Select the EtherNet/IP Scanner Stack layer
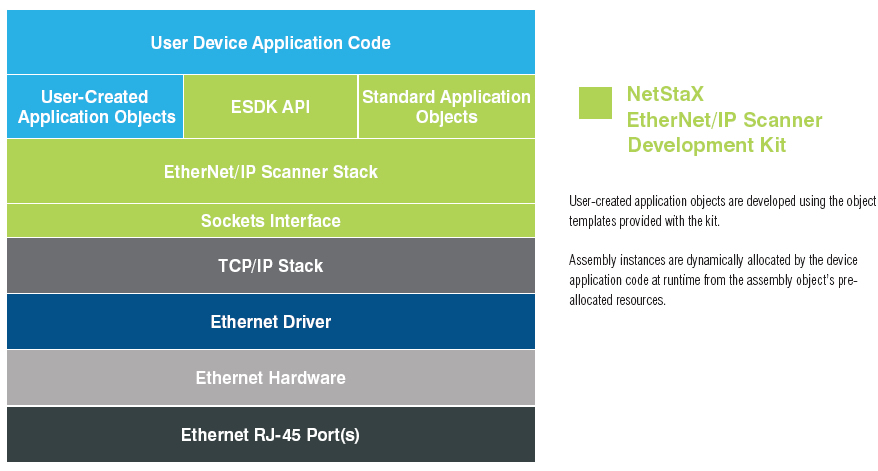878x471 pixels. tap(270, 171)
